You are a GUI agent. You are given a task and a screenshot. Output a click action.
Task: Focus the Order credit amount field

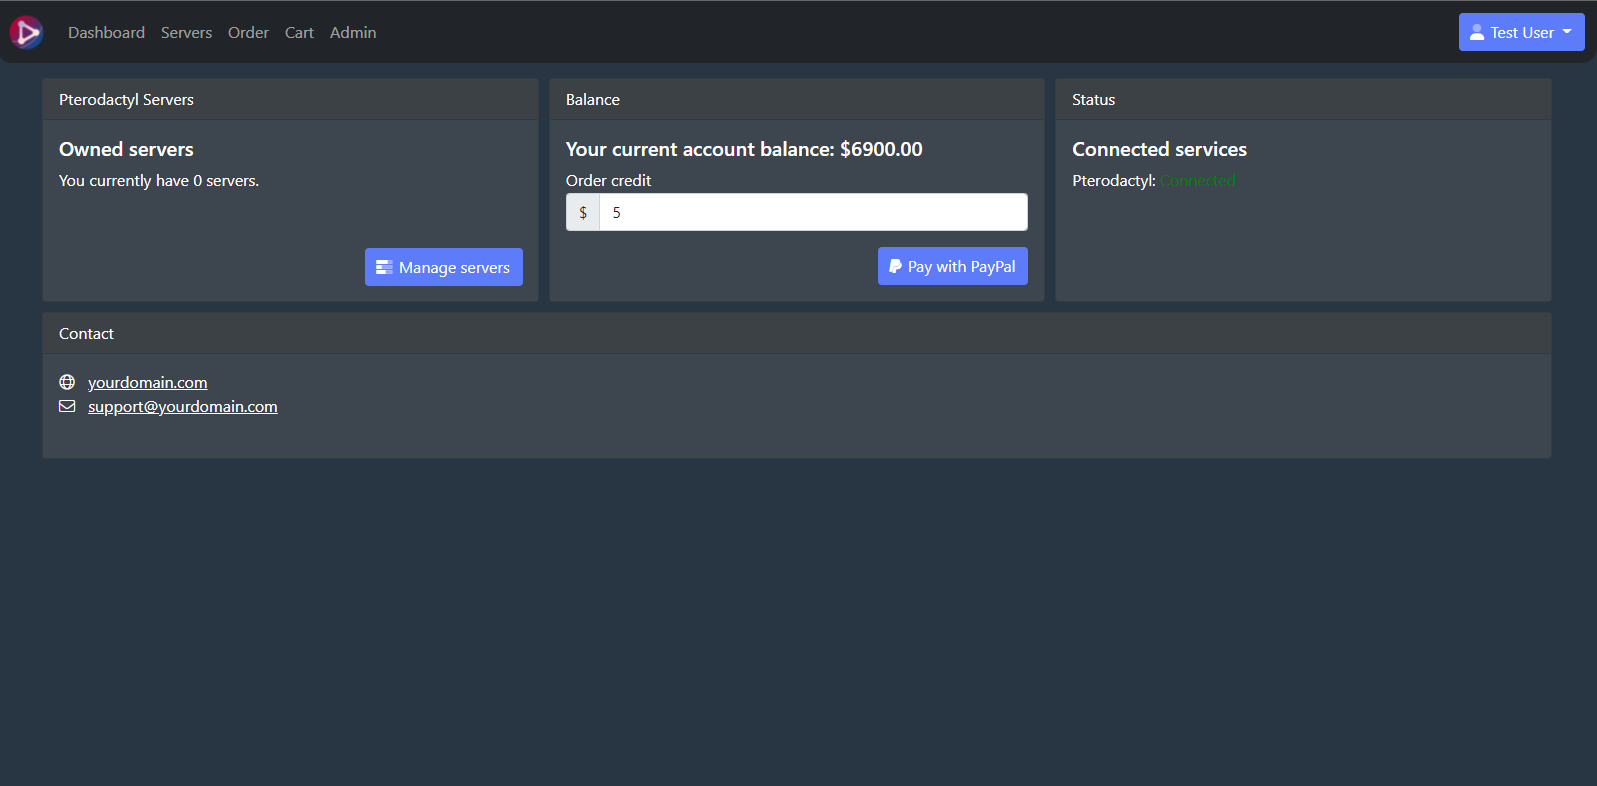(812, 212)
